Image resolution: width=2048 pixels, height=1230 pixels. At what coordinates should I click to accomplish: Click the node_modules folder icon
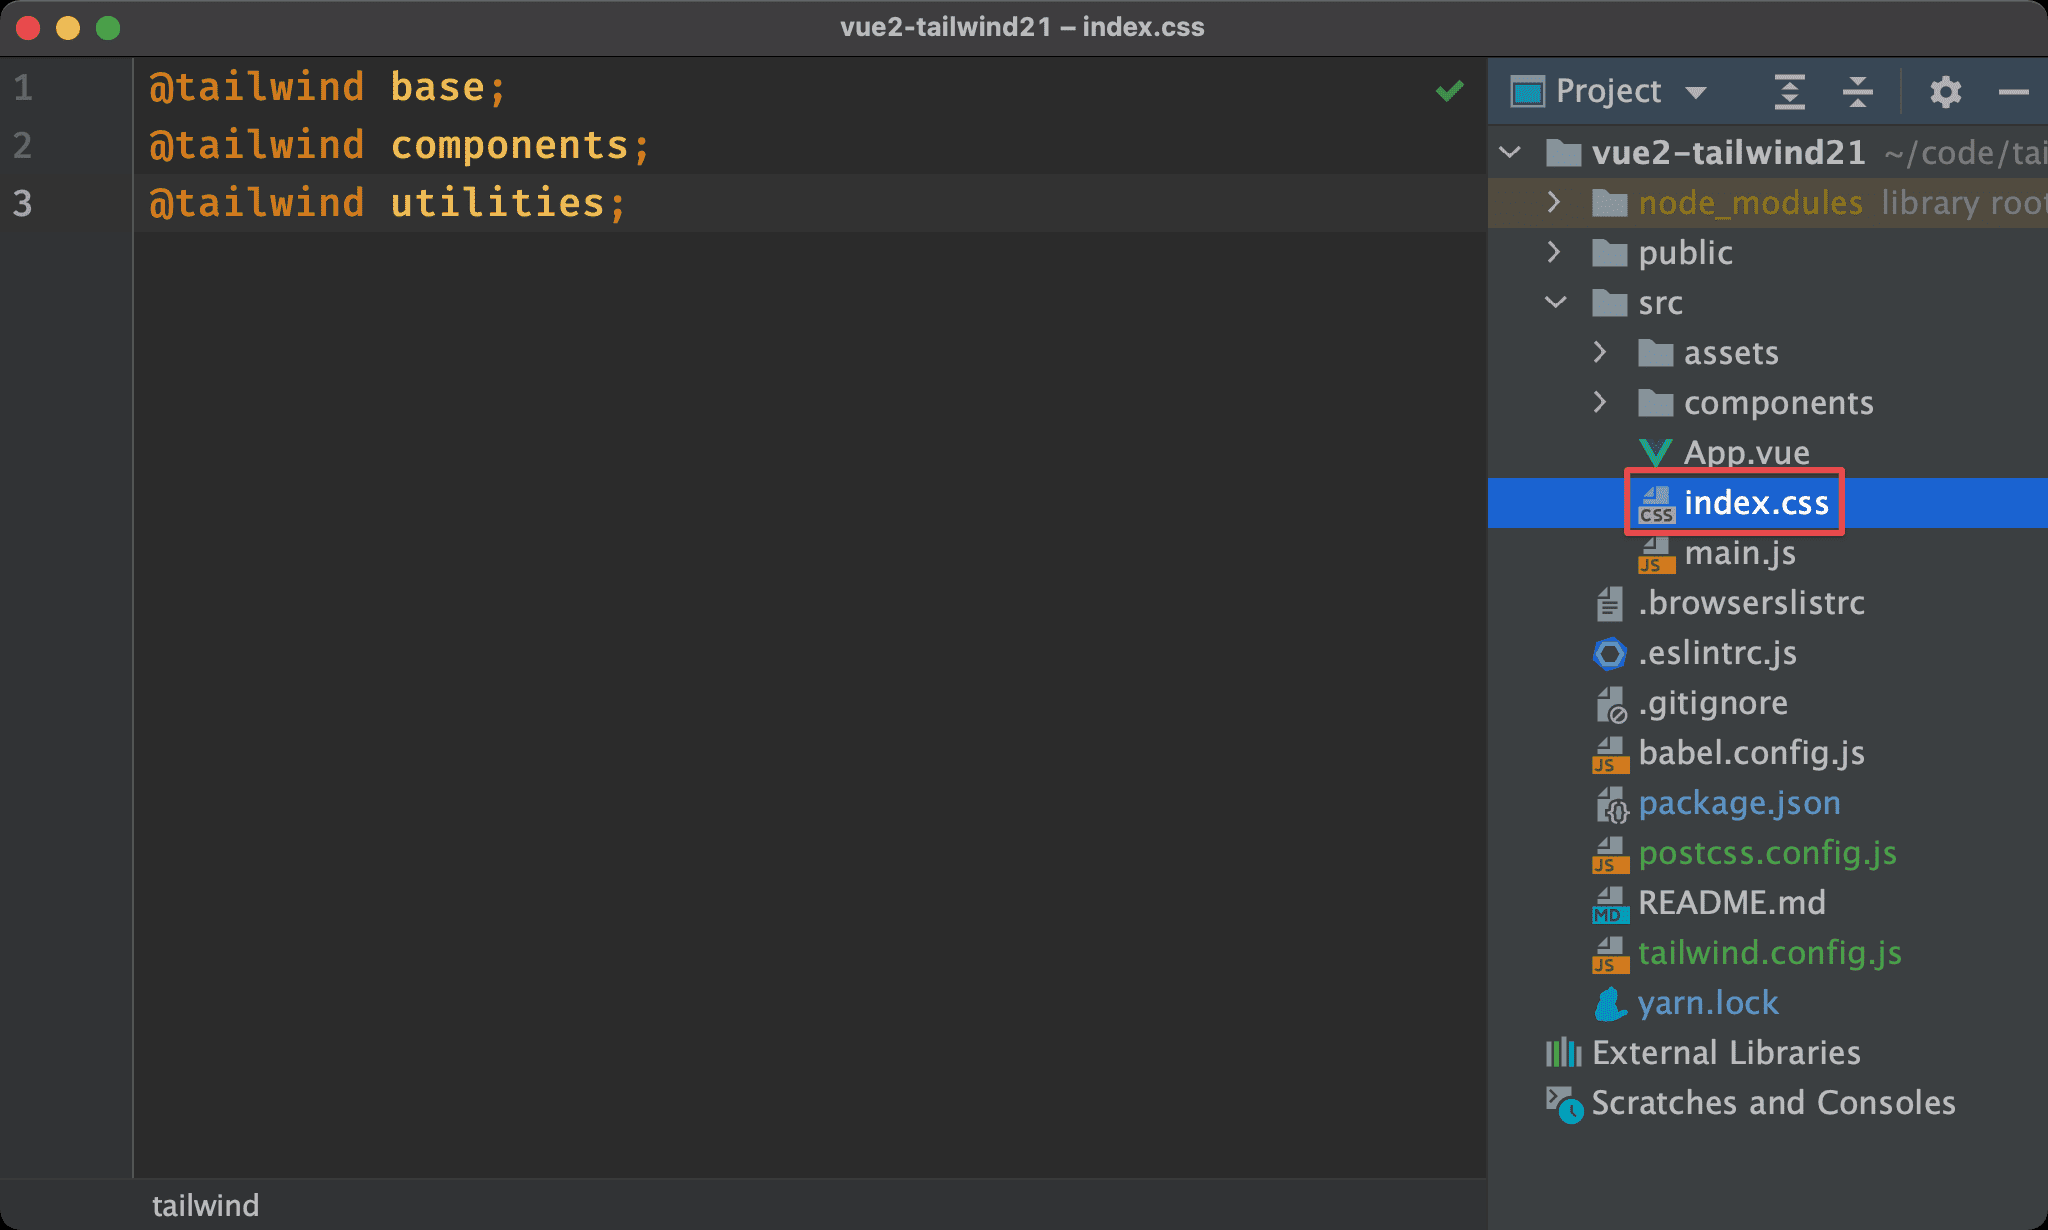click(1609, 203)
